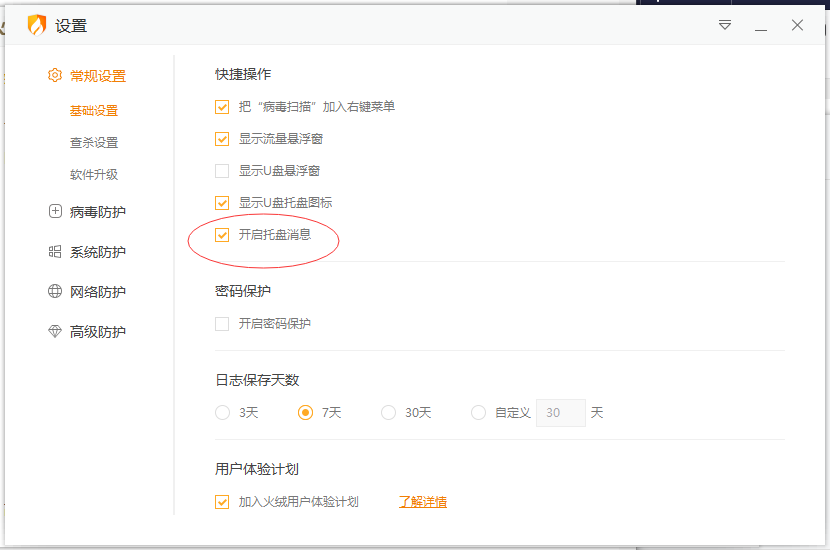Select 高级防护 in the sidebar
This screenshot has width=830, height=550.
98,332
